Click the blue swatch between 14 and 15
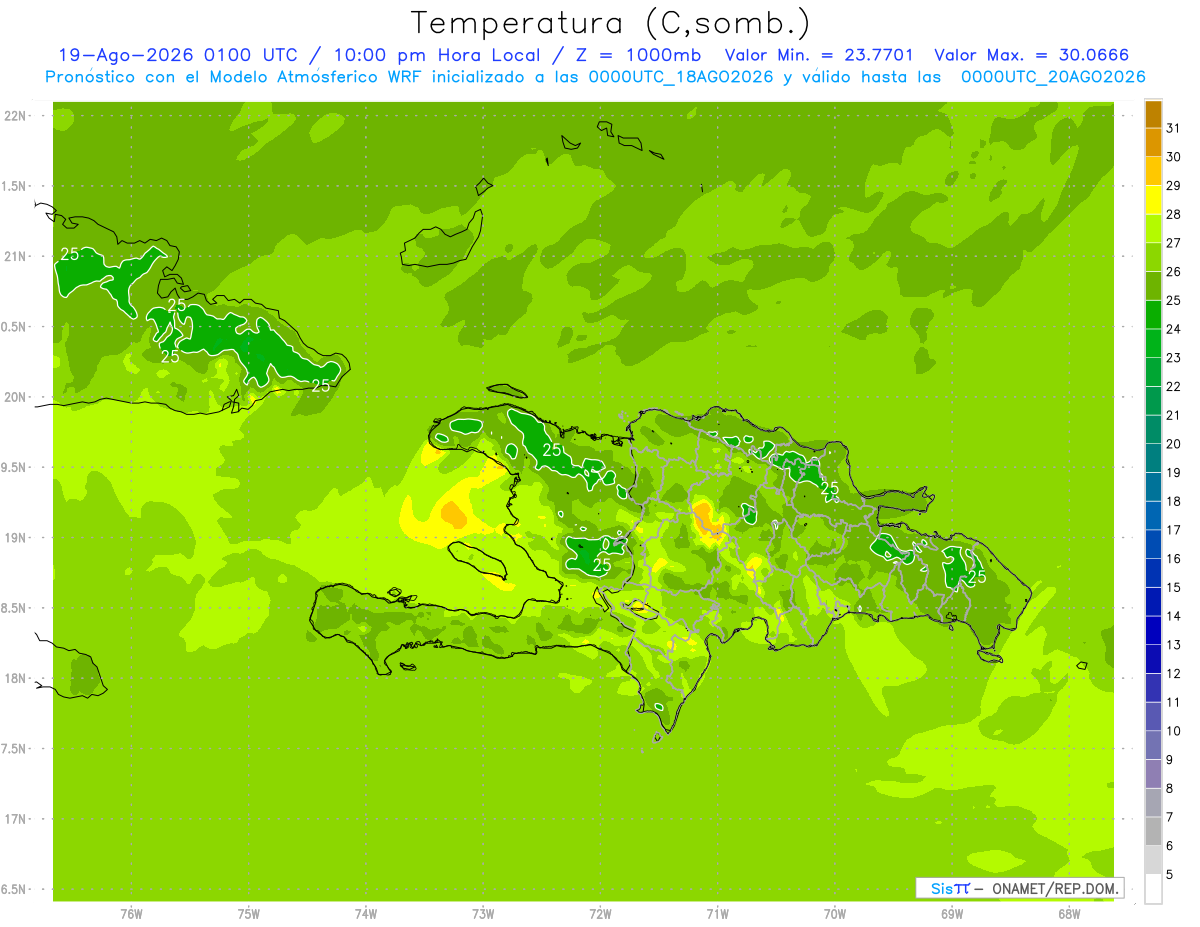 [1153, 602]
